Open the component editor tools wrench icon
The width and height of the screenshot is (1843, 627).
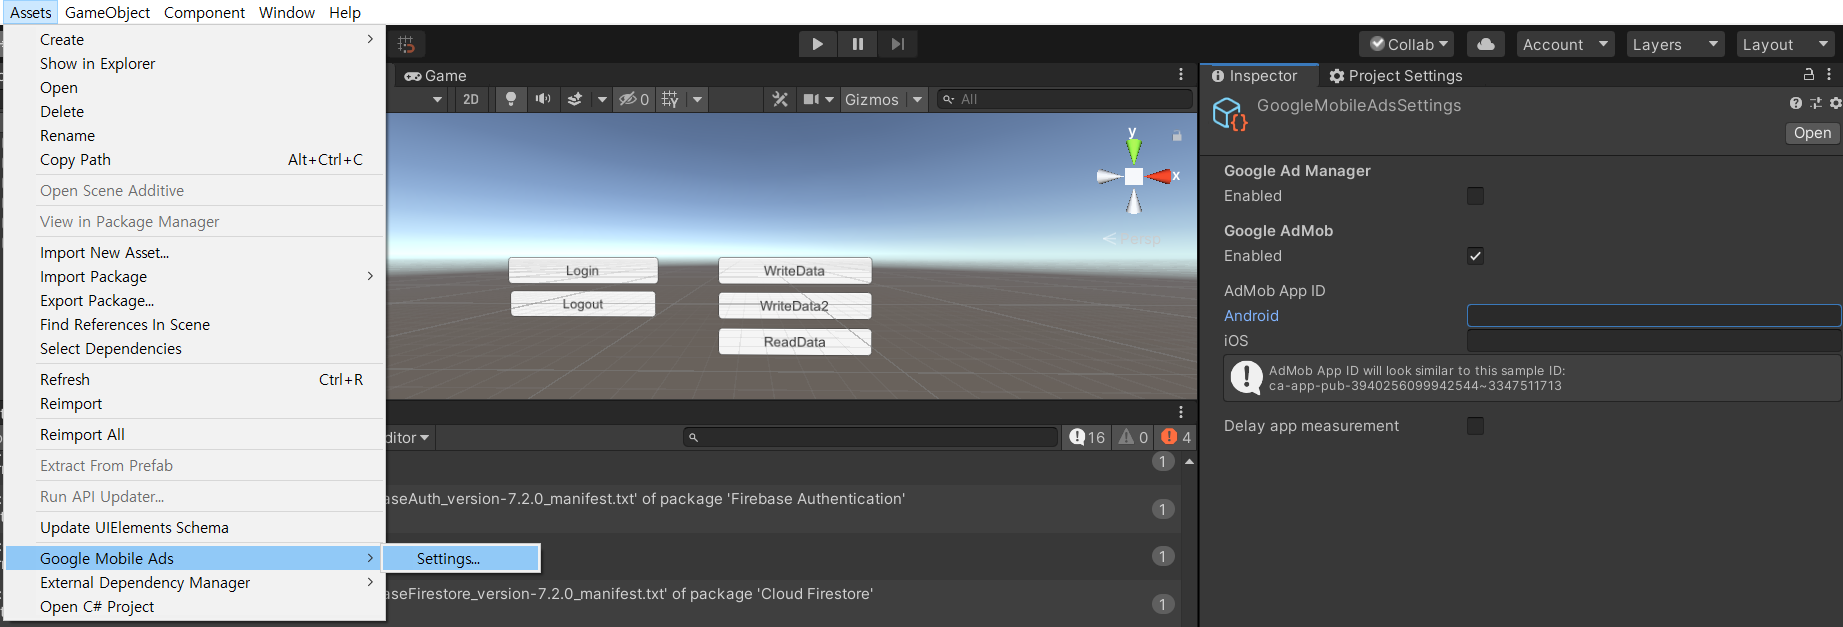click(780, 99)
